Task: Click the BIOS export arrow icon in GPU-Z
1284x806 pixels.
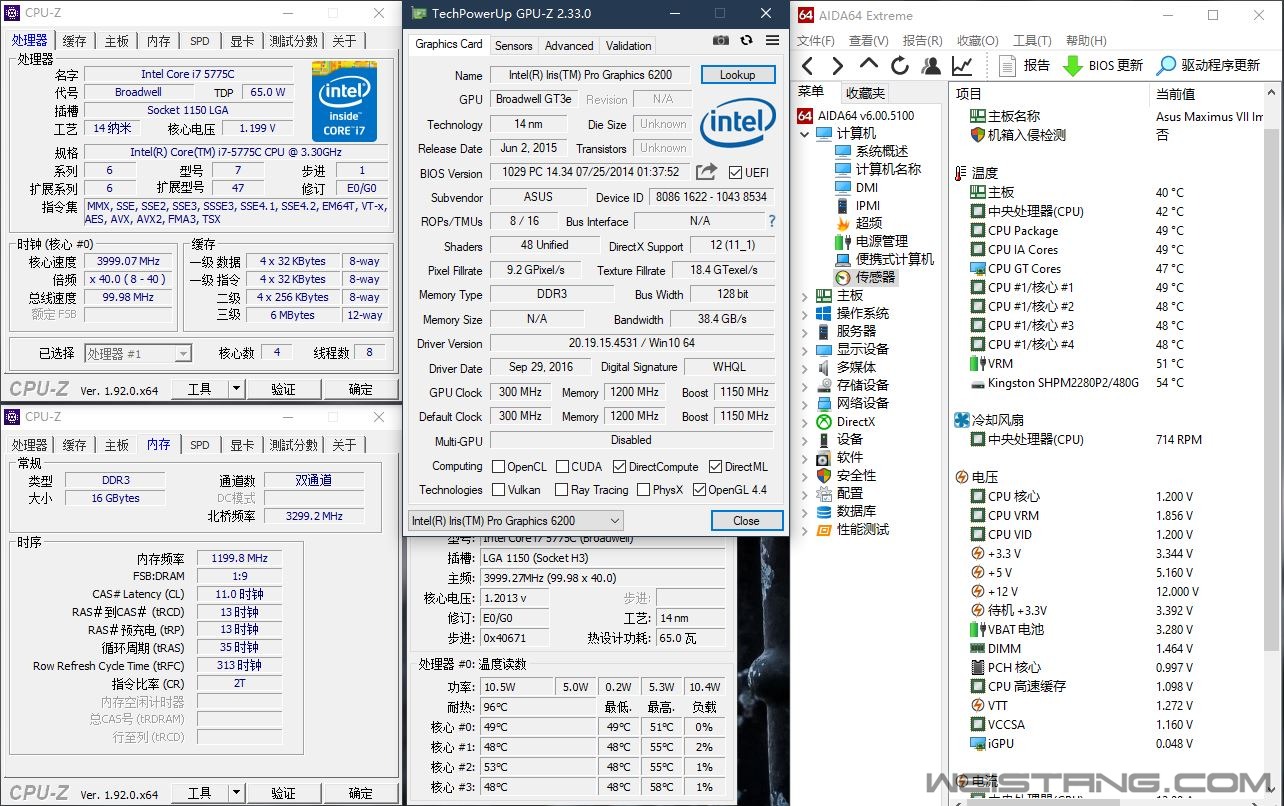Action: tap(706, 172)
